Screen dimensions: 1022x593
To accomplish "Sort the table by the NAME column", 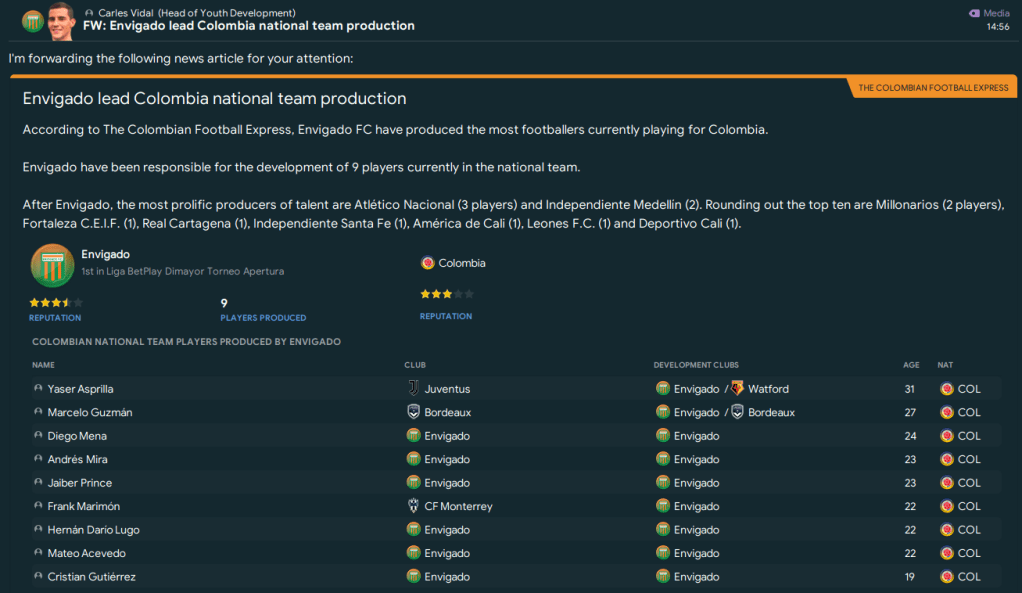I will tap(43, 365).
